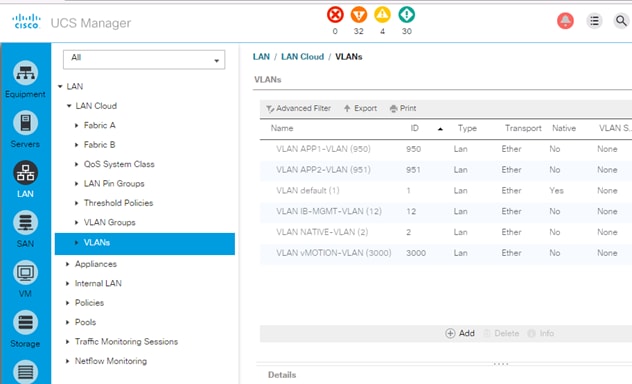
Task: Click the Info button
Action: [541, 333]
